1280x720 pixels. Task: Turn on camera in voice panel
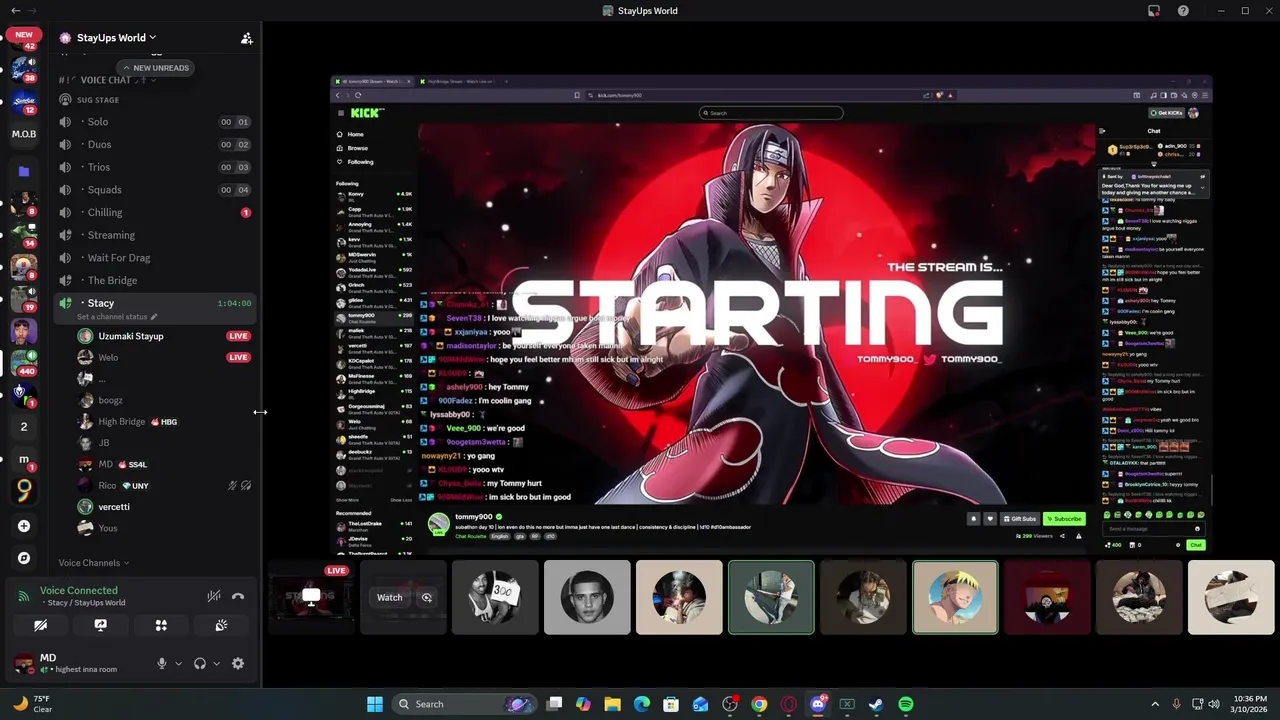40,625
